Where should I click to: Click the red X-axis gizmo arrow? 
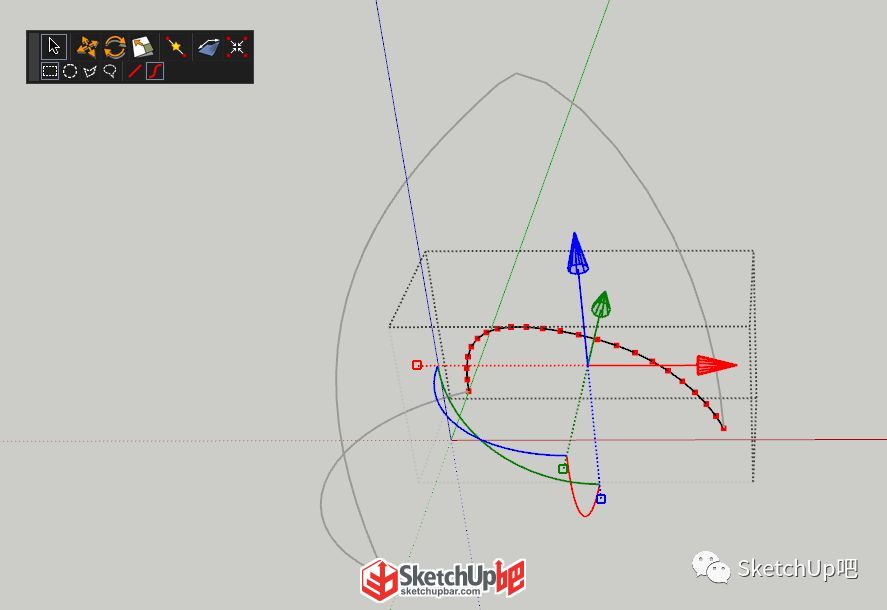717,365
